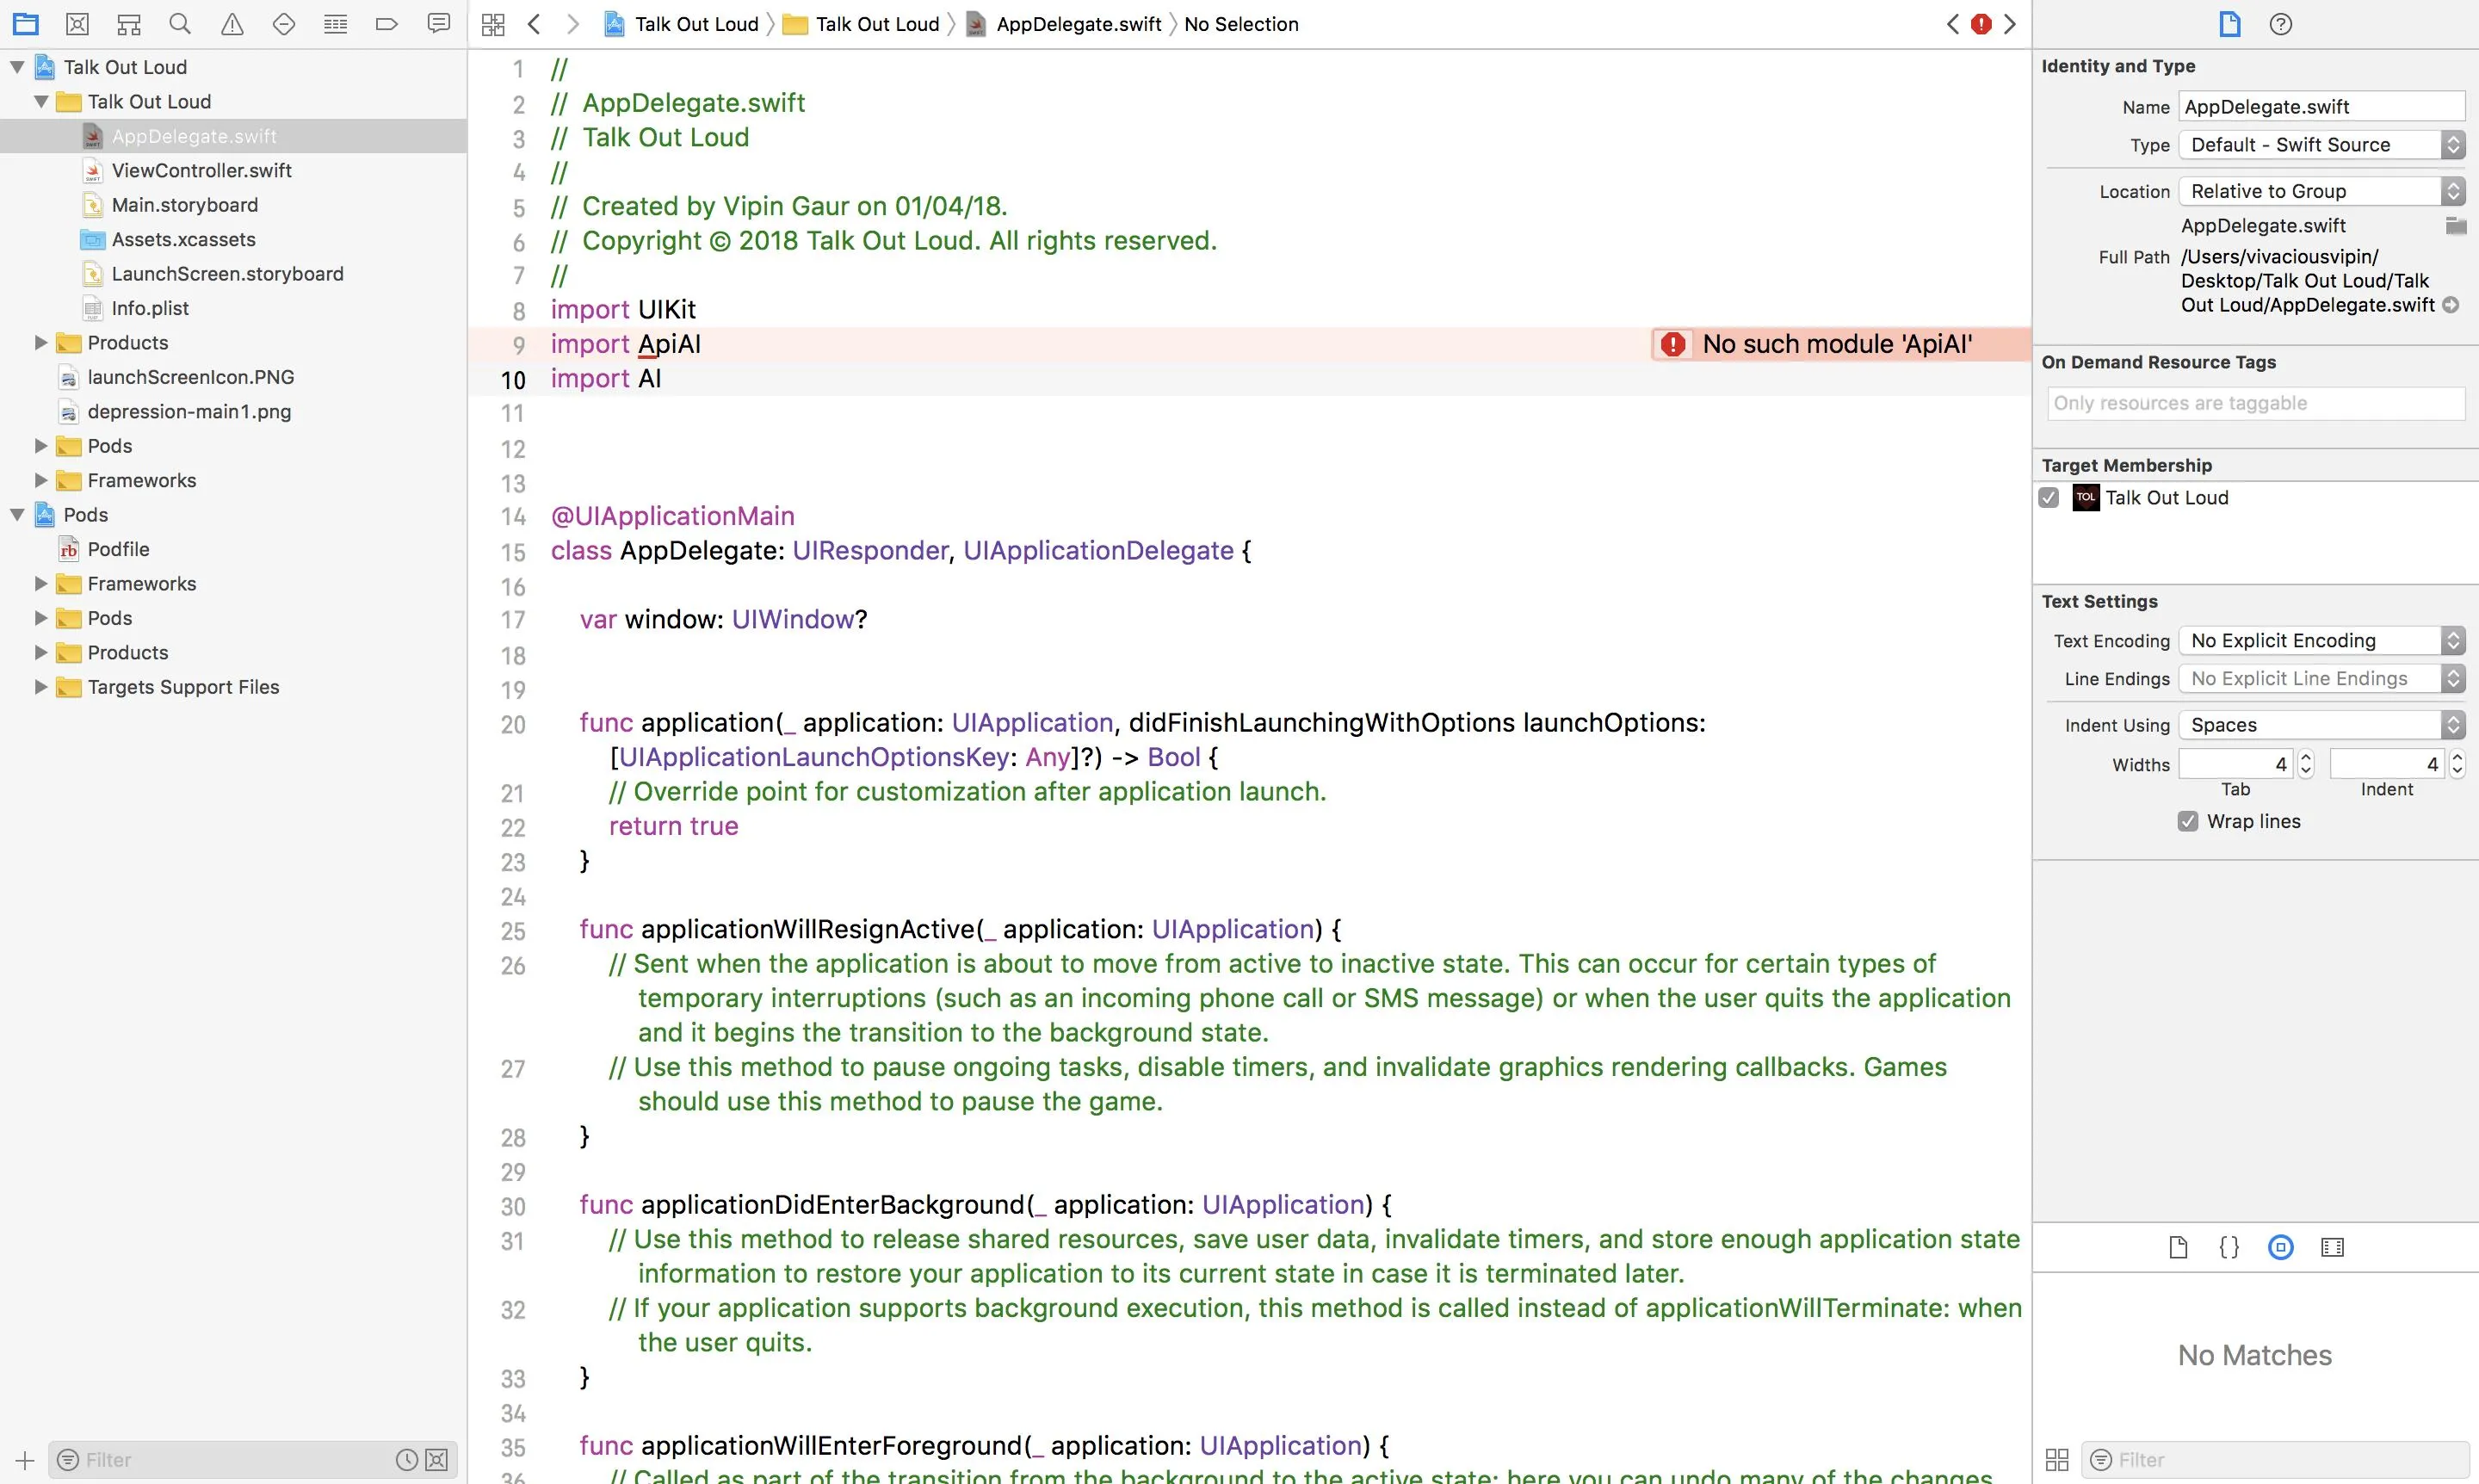Click the related items grid icon

coord(493,24)
